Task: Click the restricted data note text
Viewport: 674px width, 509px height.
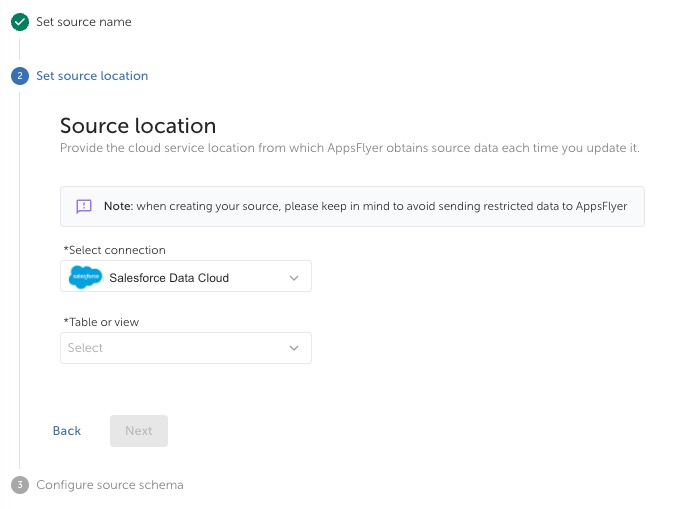Action: 365,206
